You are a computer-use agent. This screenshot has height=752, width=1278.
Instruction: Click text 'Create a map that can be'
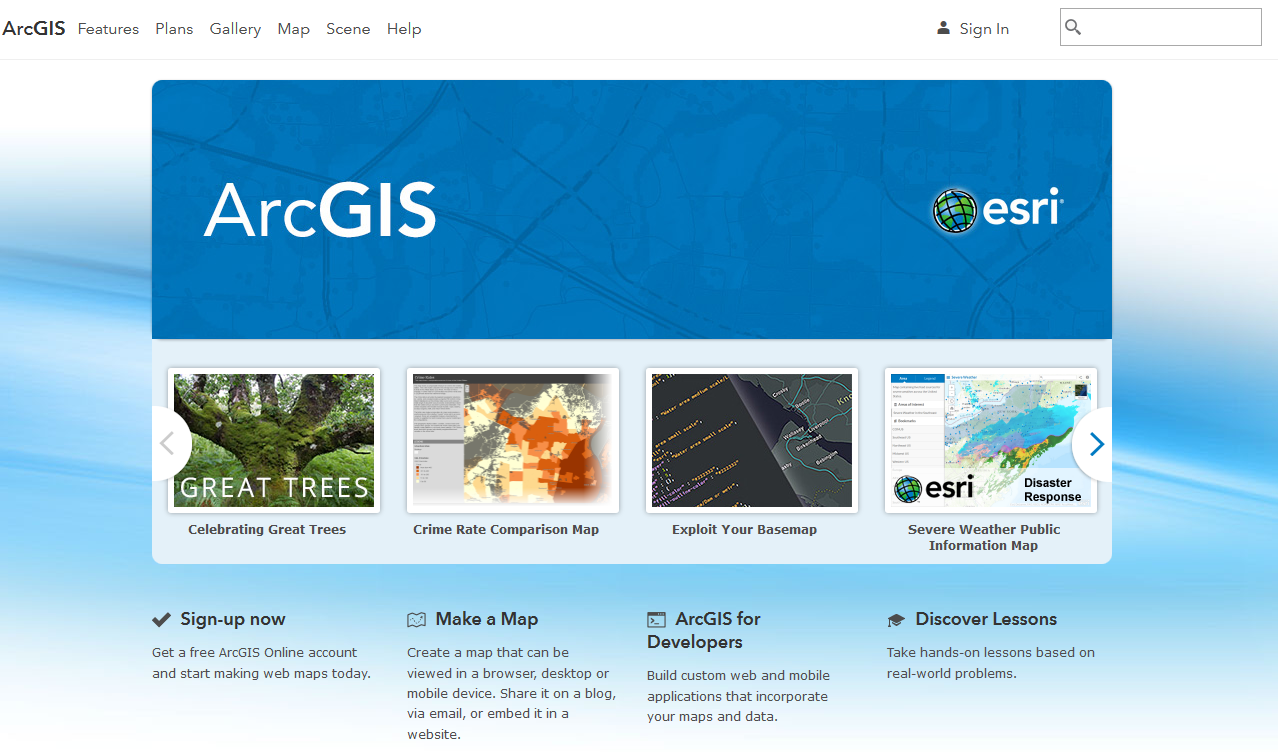click(488, 652)
